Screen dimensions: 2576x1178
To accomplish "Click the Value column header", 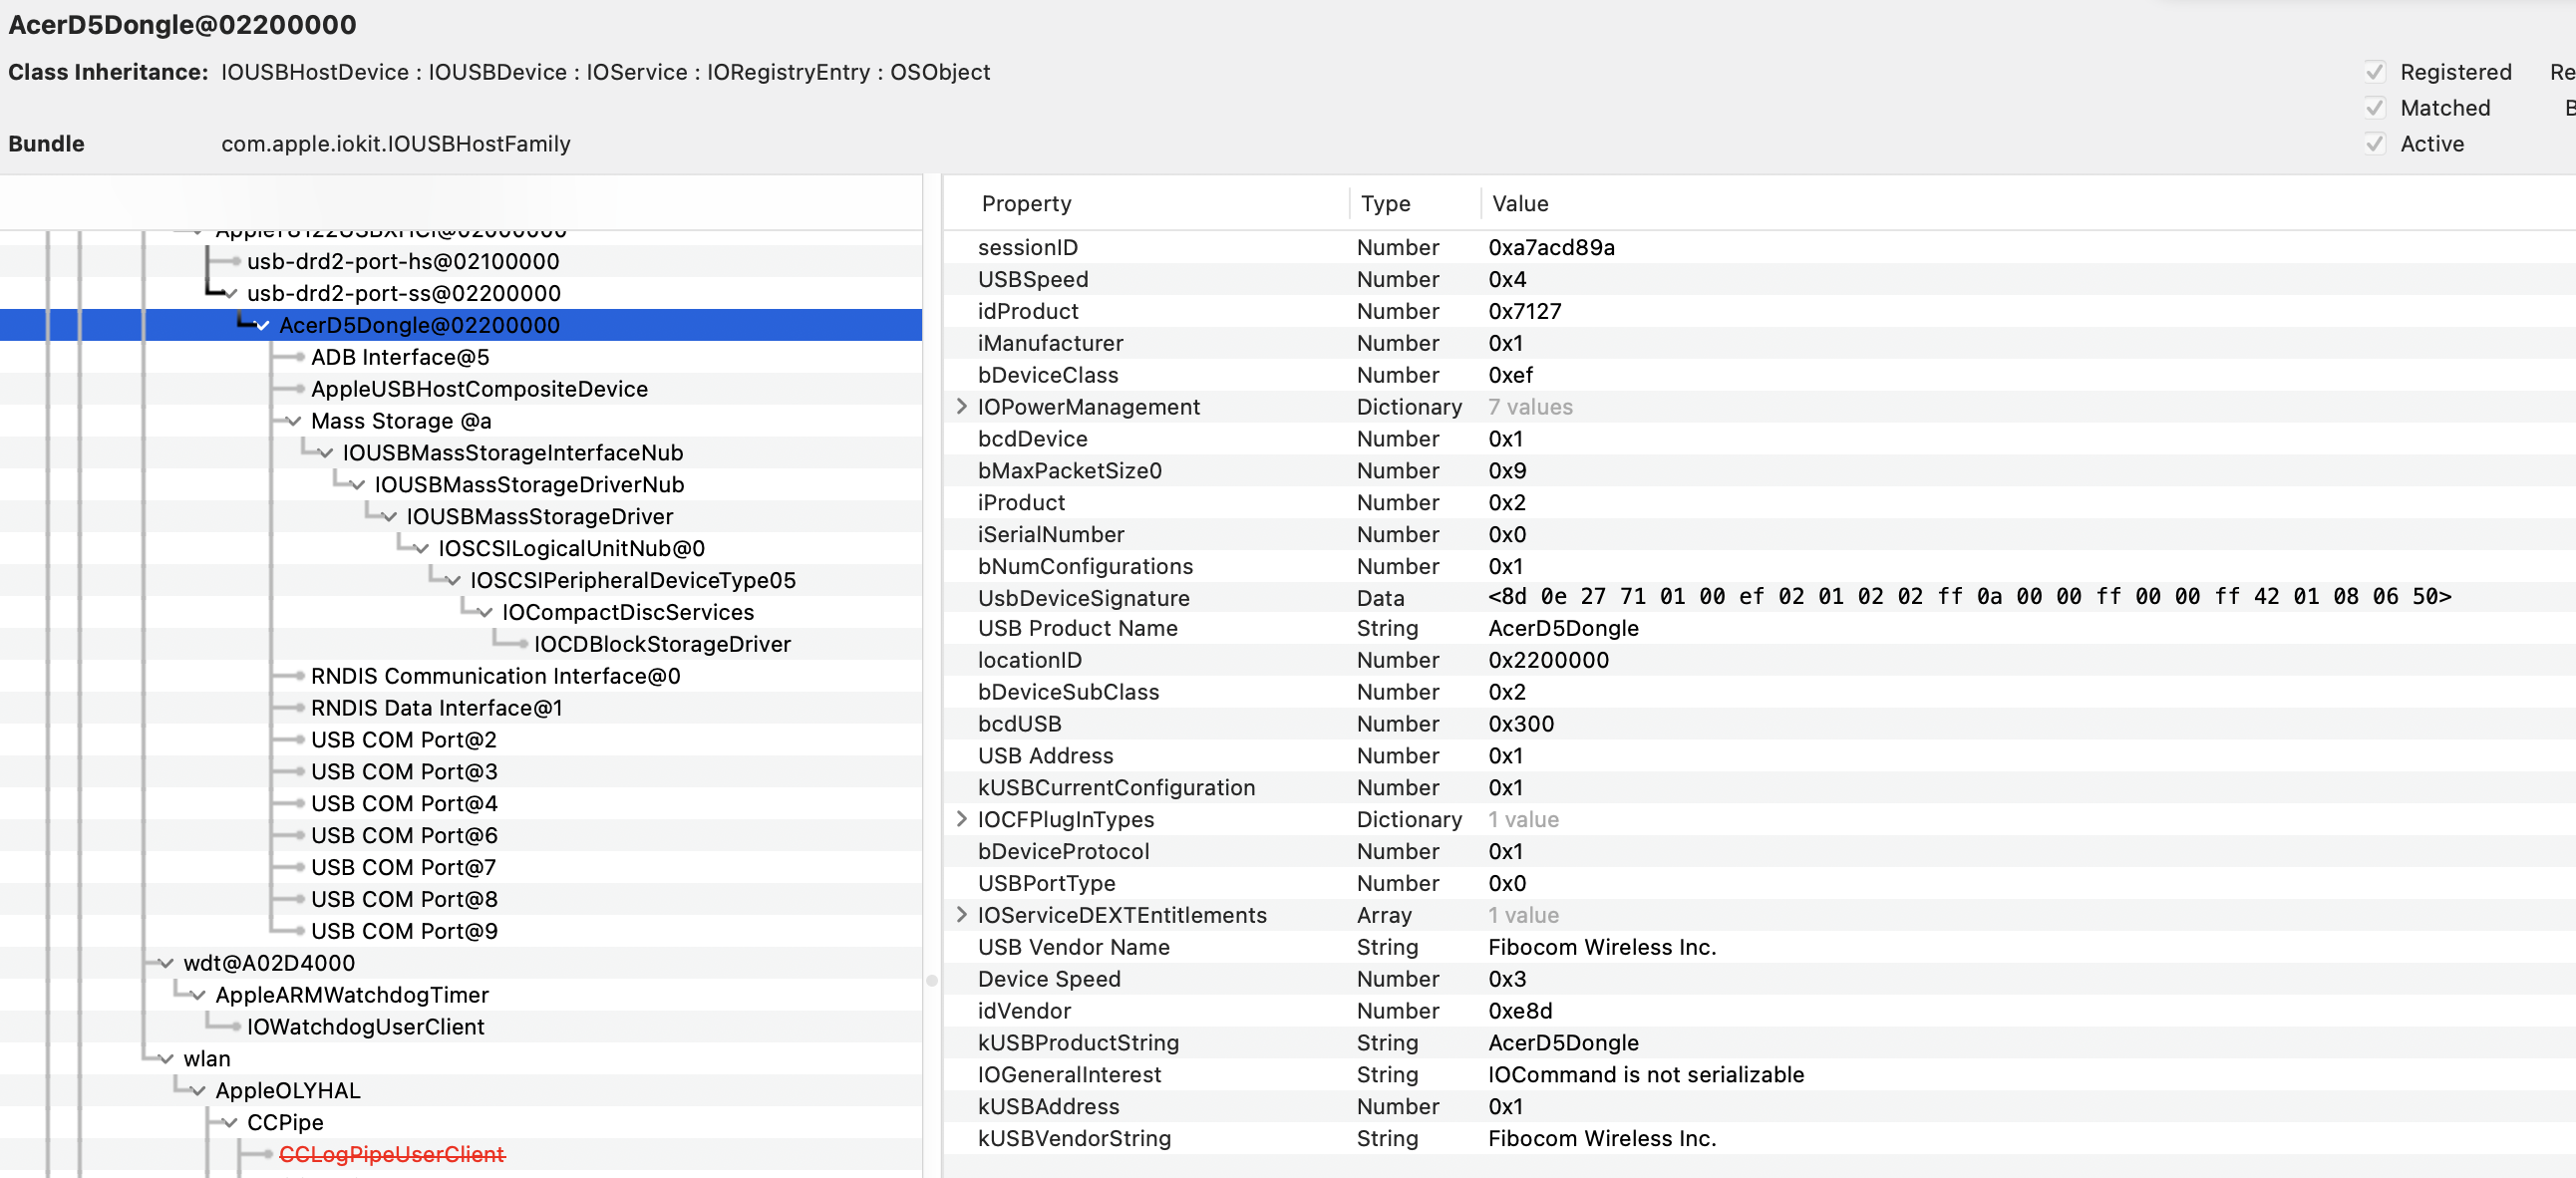I will [1520, 204].
